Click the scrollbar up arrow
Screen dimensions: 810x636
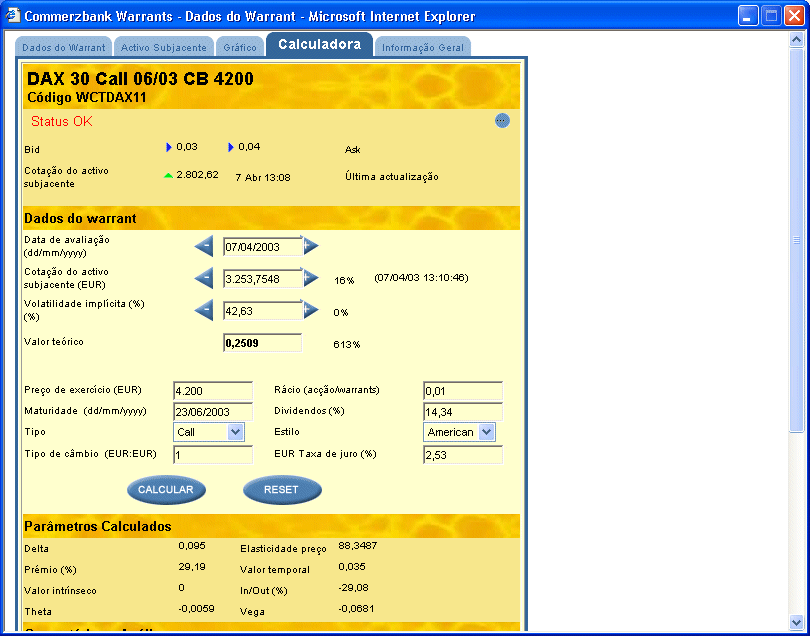click(x=797, y=40)
